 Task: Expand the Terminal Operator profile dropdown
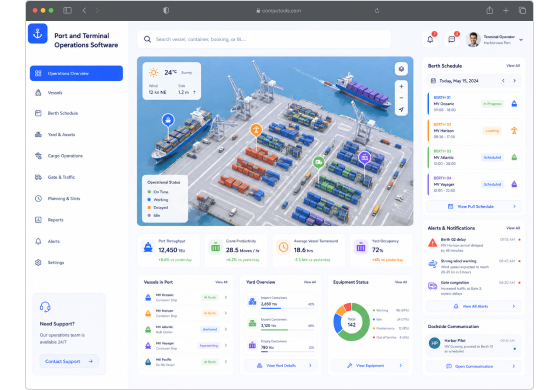pos(521,40)
